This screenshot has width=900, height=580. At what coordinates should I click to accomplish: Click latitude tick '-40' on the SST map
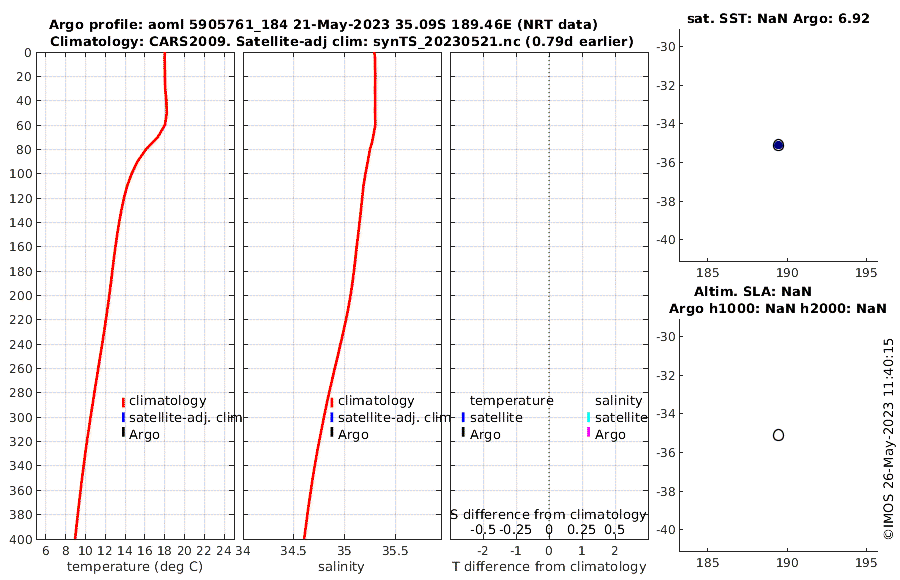(x=666, y=240)
